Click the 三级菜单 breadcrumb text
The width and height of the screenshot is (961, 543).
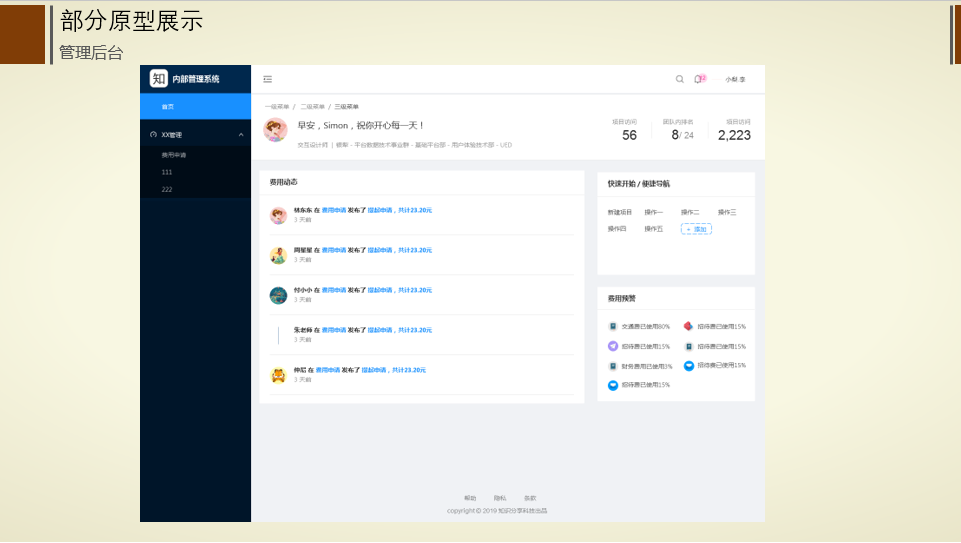coord(346,107)
